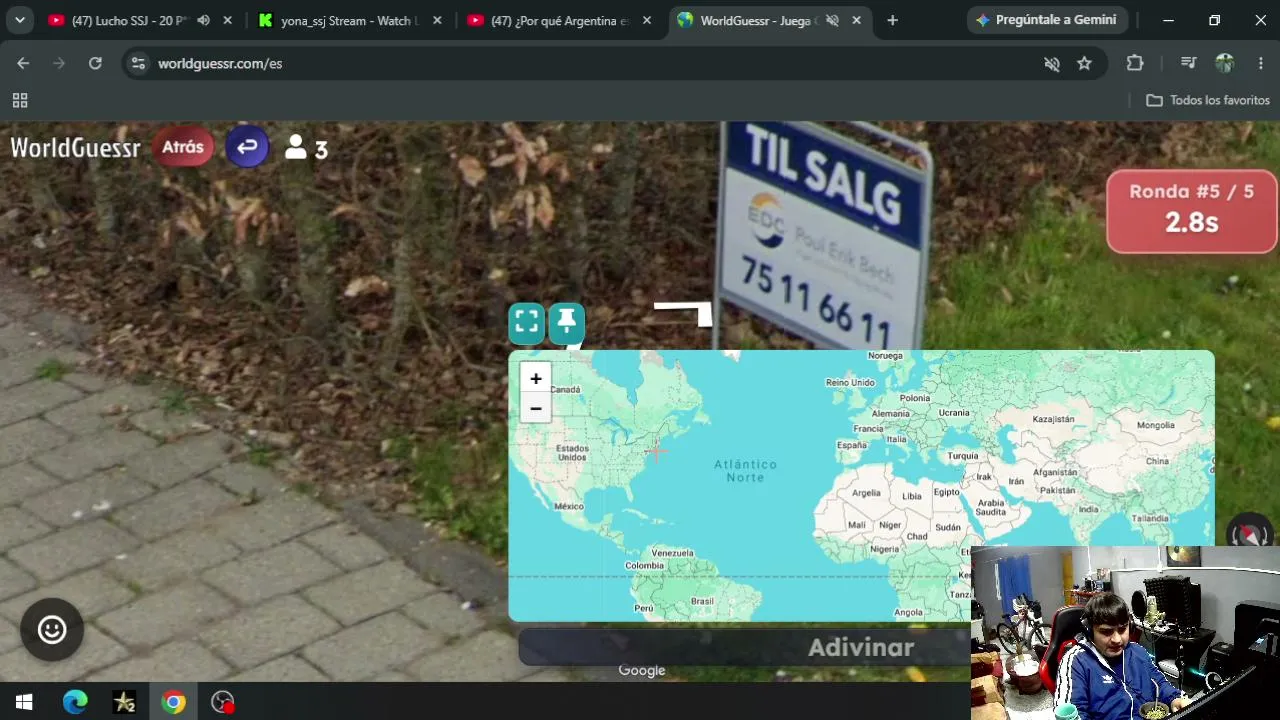Image resolution: width=1280 pixels, height=720 pixels.
Task: Click Colombia on the map
Action: click(x=644, y=565)
